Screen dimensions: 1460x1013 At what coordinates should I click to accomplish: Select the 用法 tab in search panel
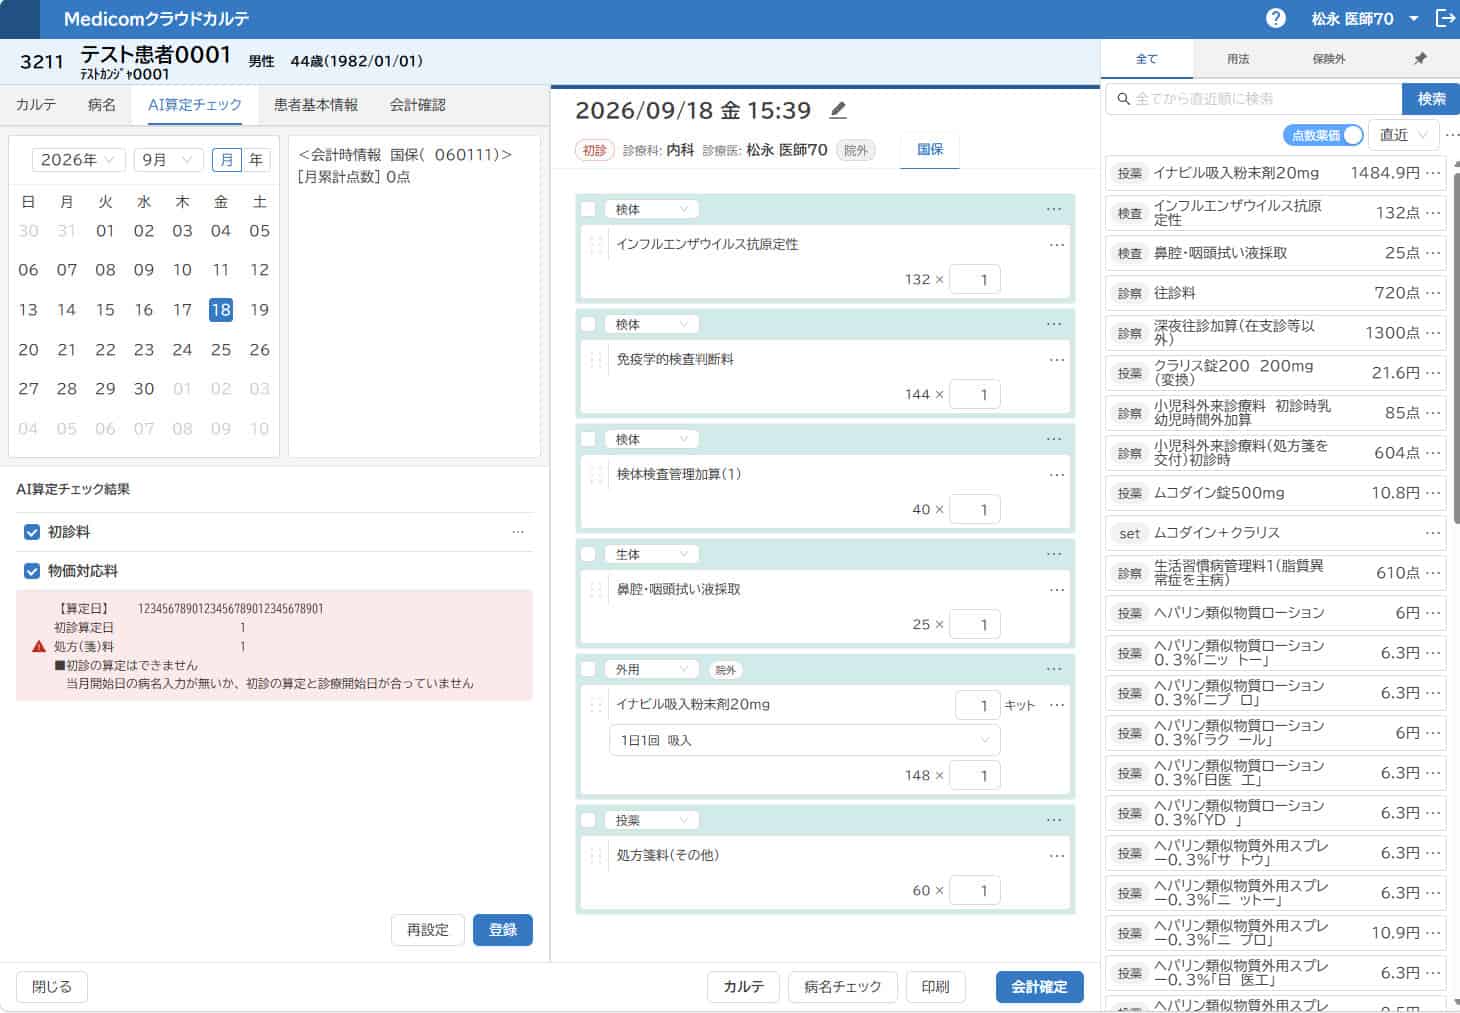click(1238, 59)
